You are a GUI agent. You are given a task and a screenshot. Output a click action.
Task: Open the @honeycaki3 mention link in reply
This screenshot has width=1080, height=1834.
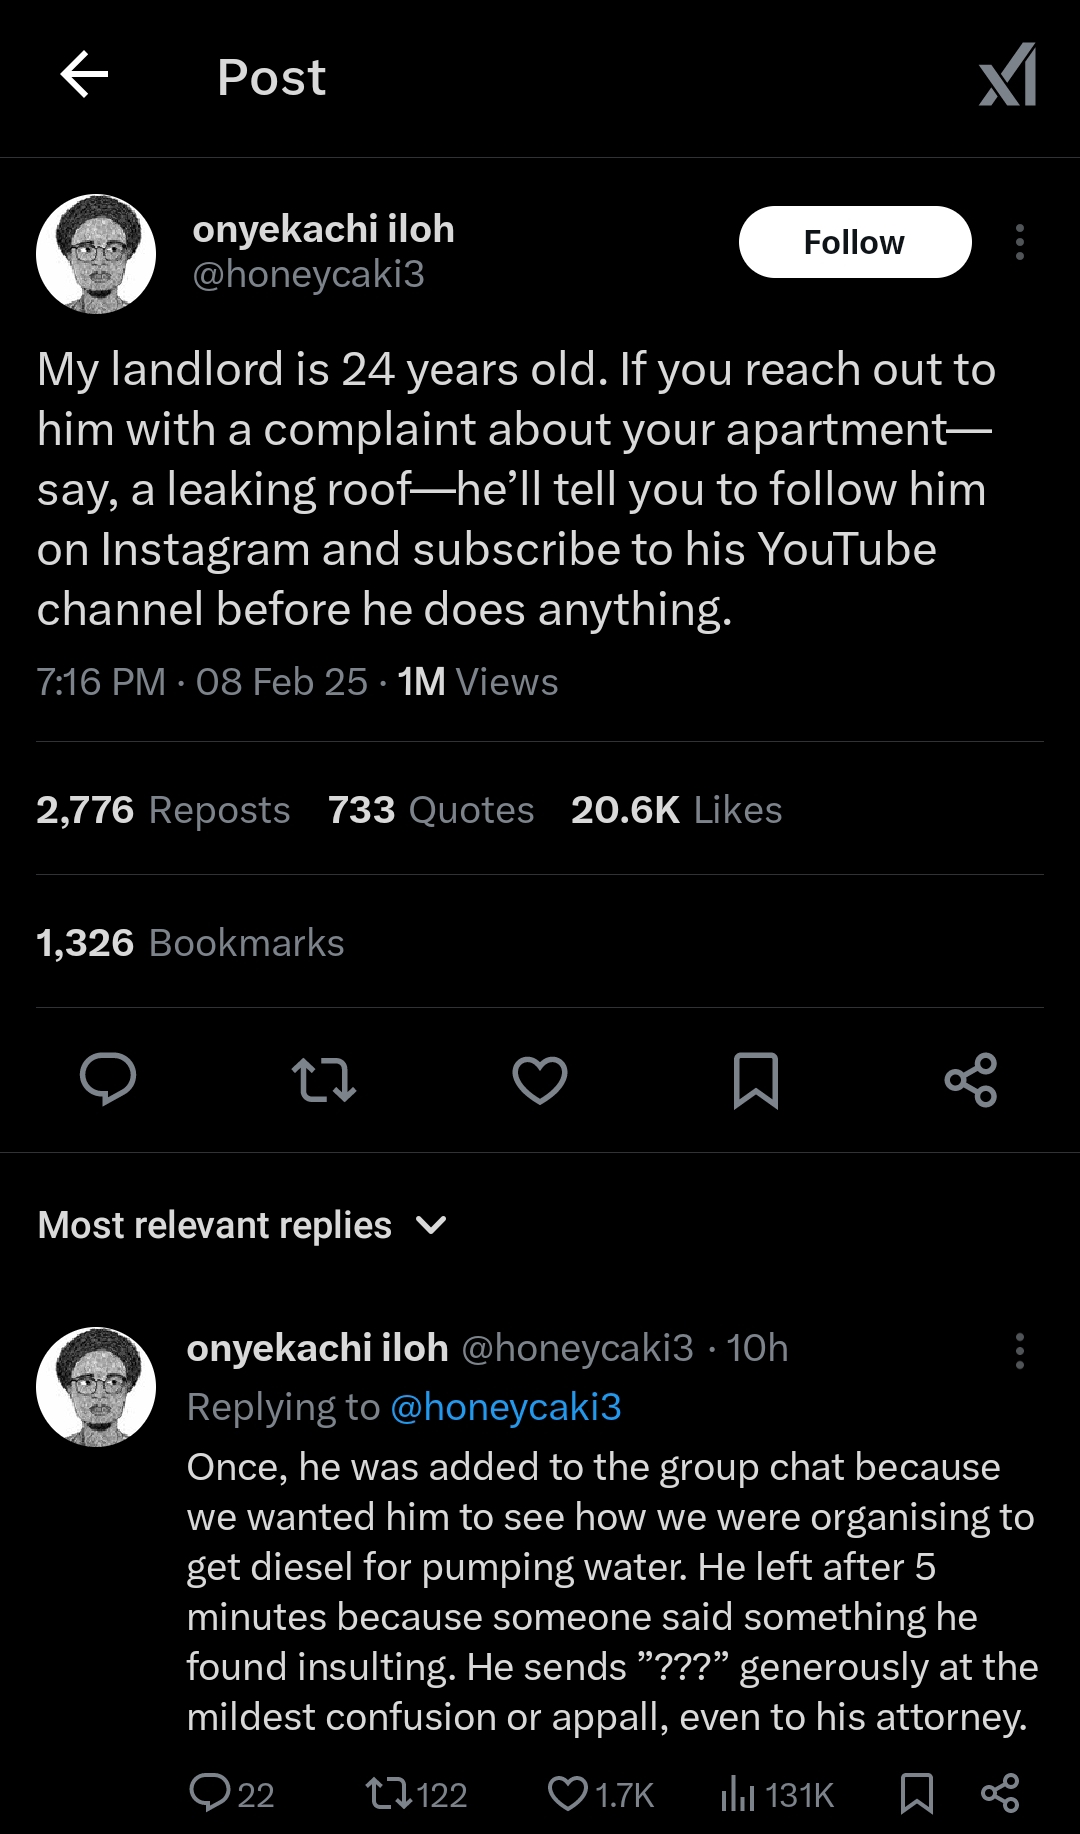[x=505, y=1407]
